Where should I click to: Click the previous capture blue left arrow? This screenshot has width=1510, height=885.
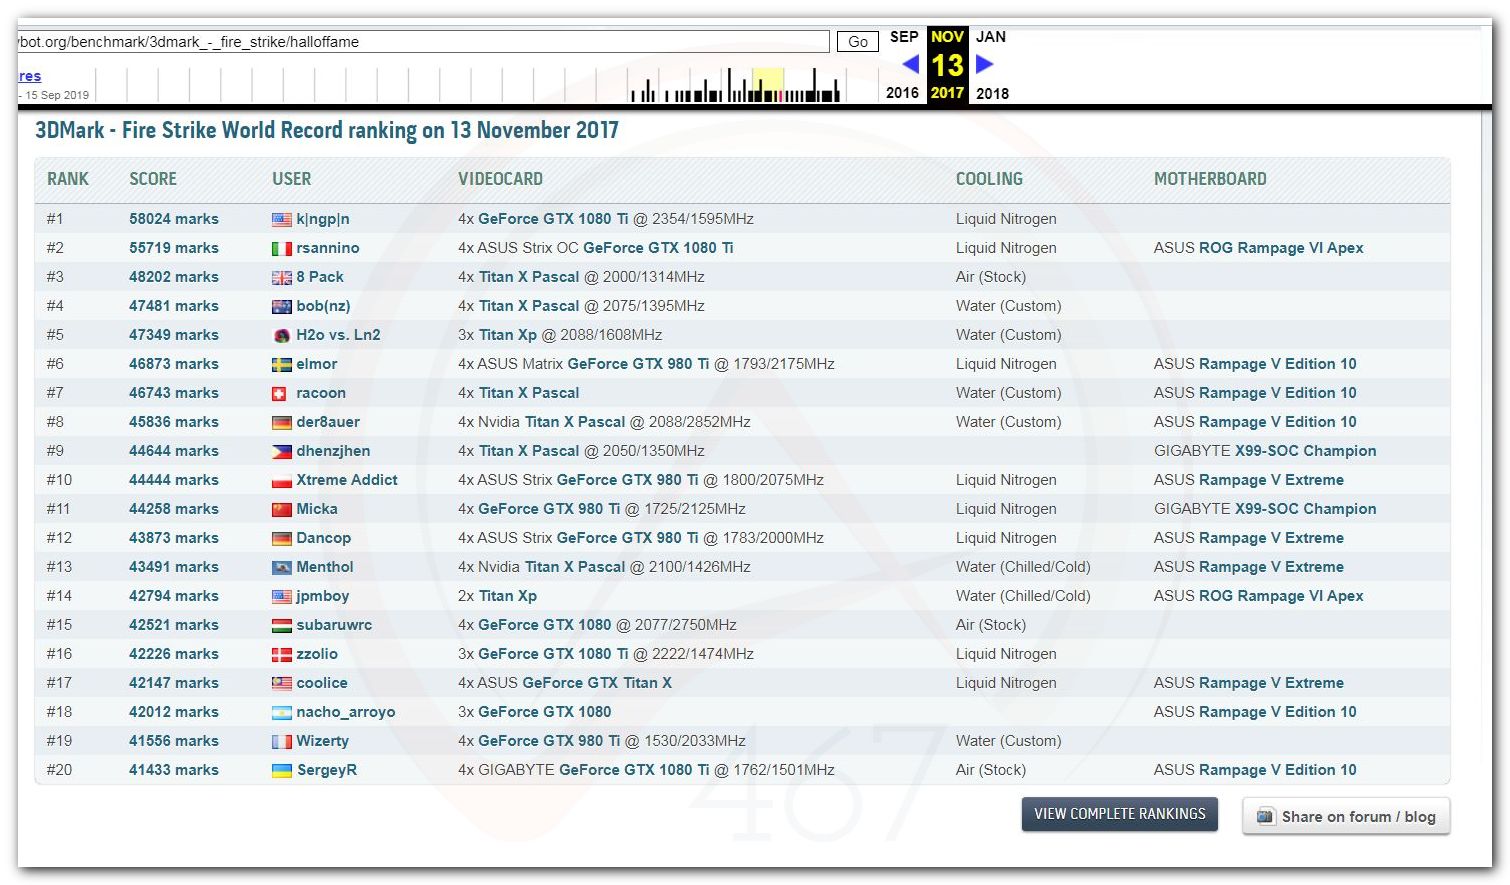pos(910,64)
